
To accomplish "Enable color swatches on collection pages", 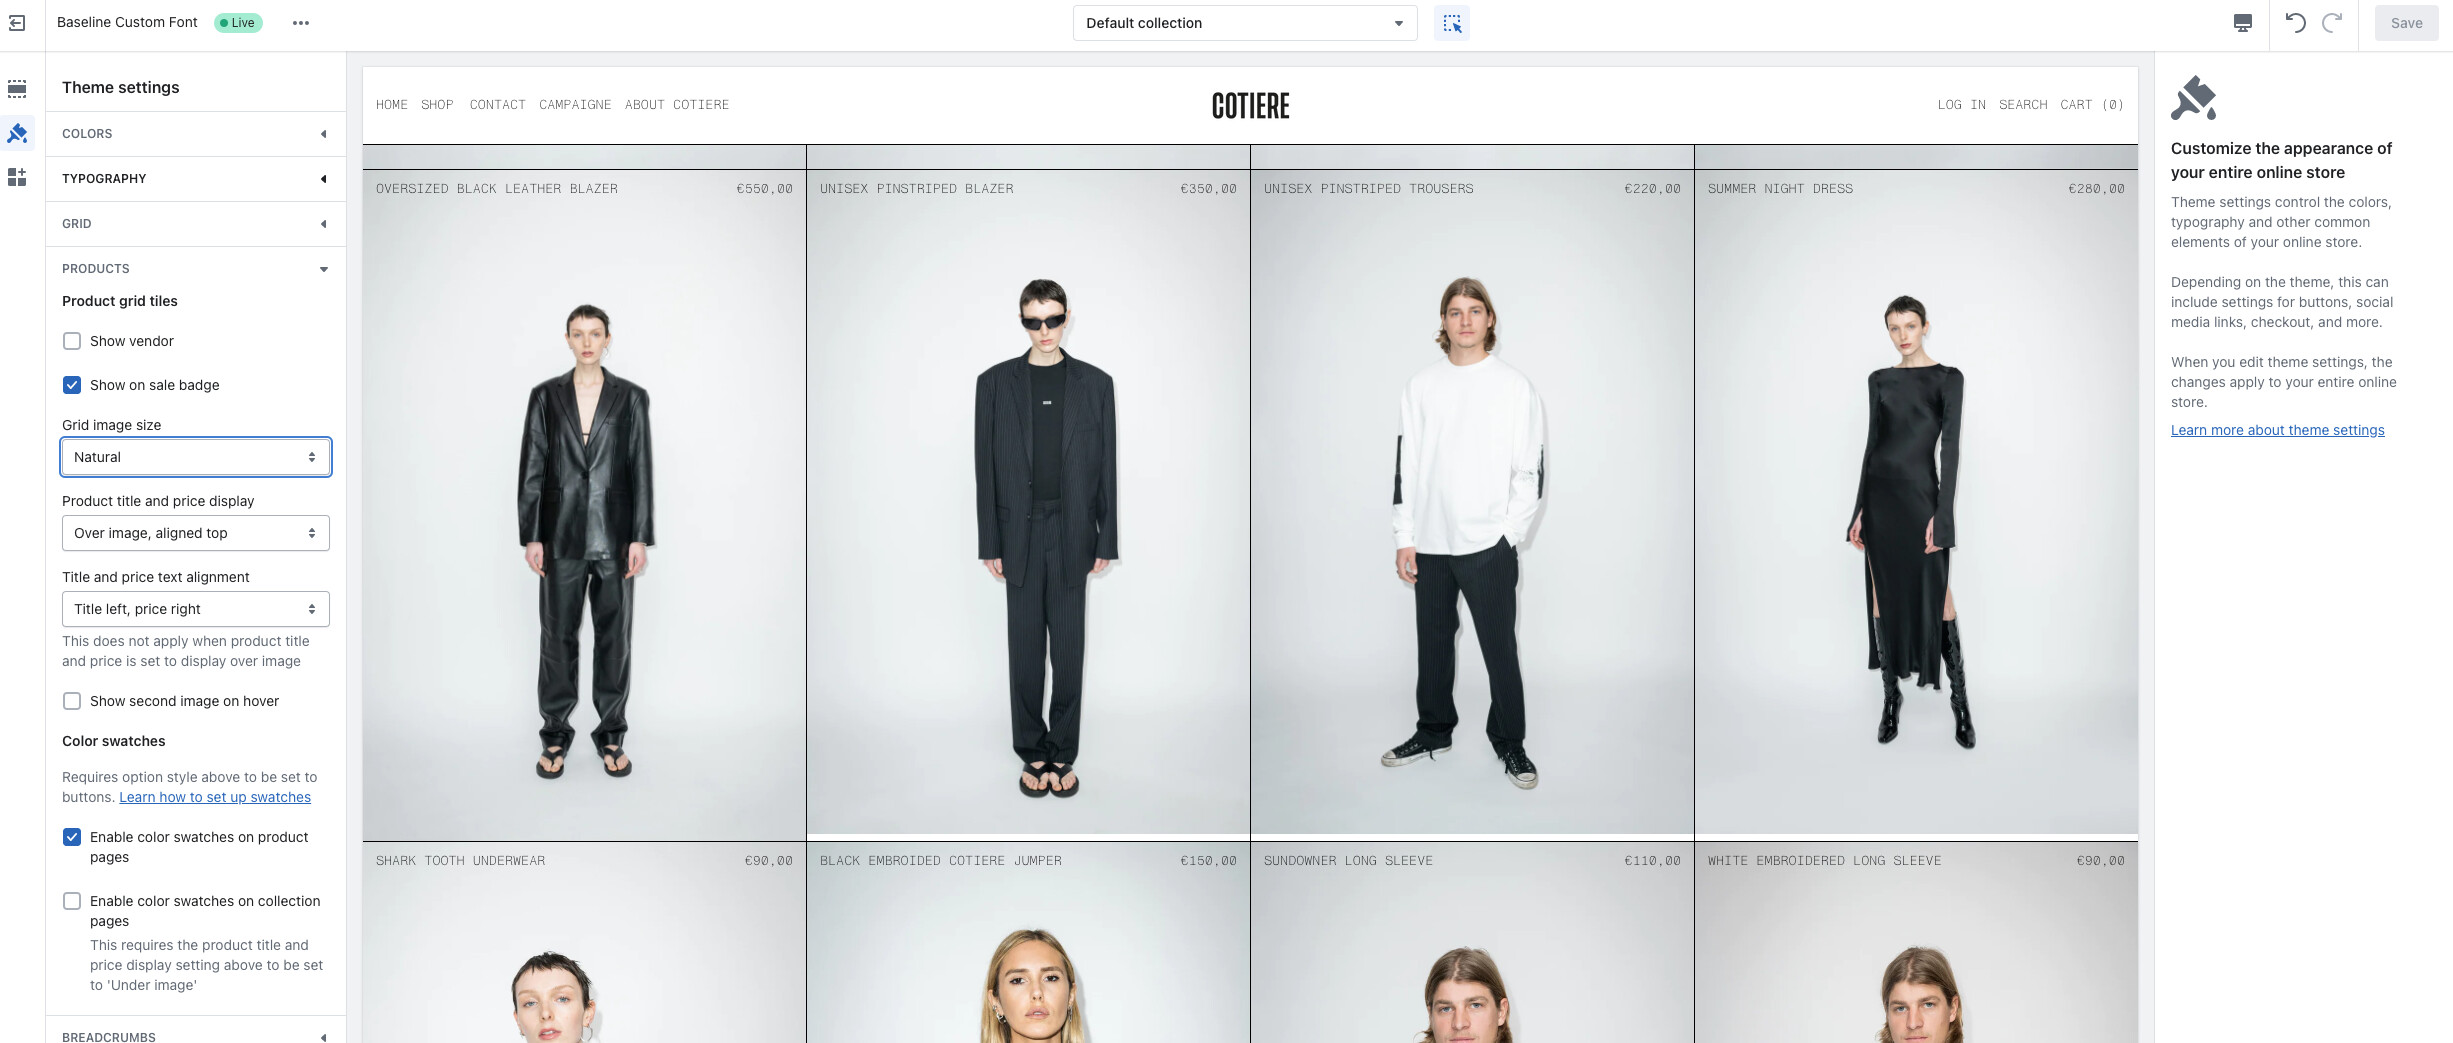I will point(72,901).
